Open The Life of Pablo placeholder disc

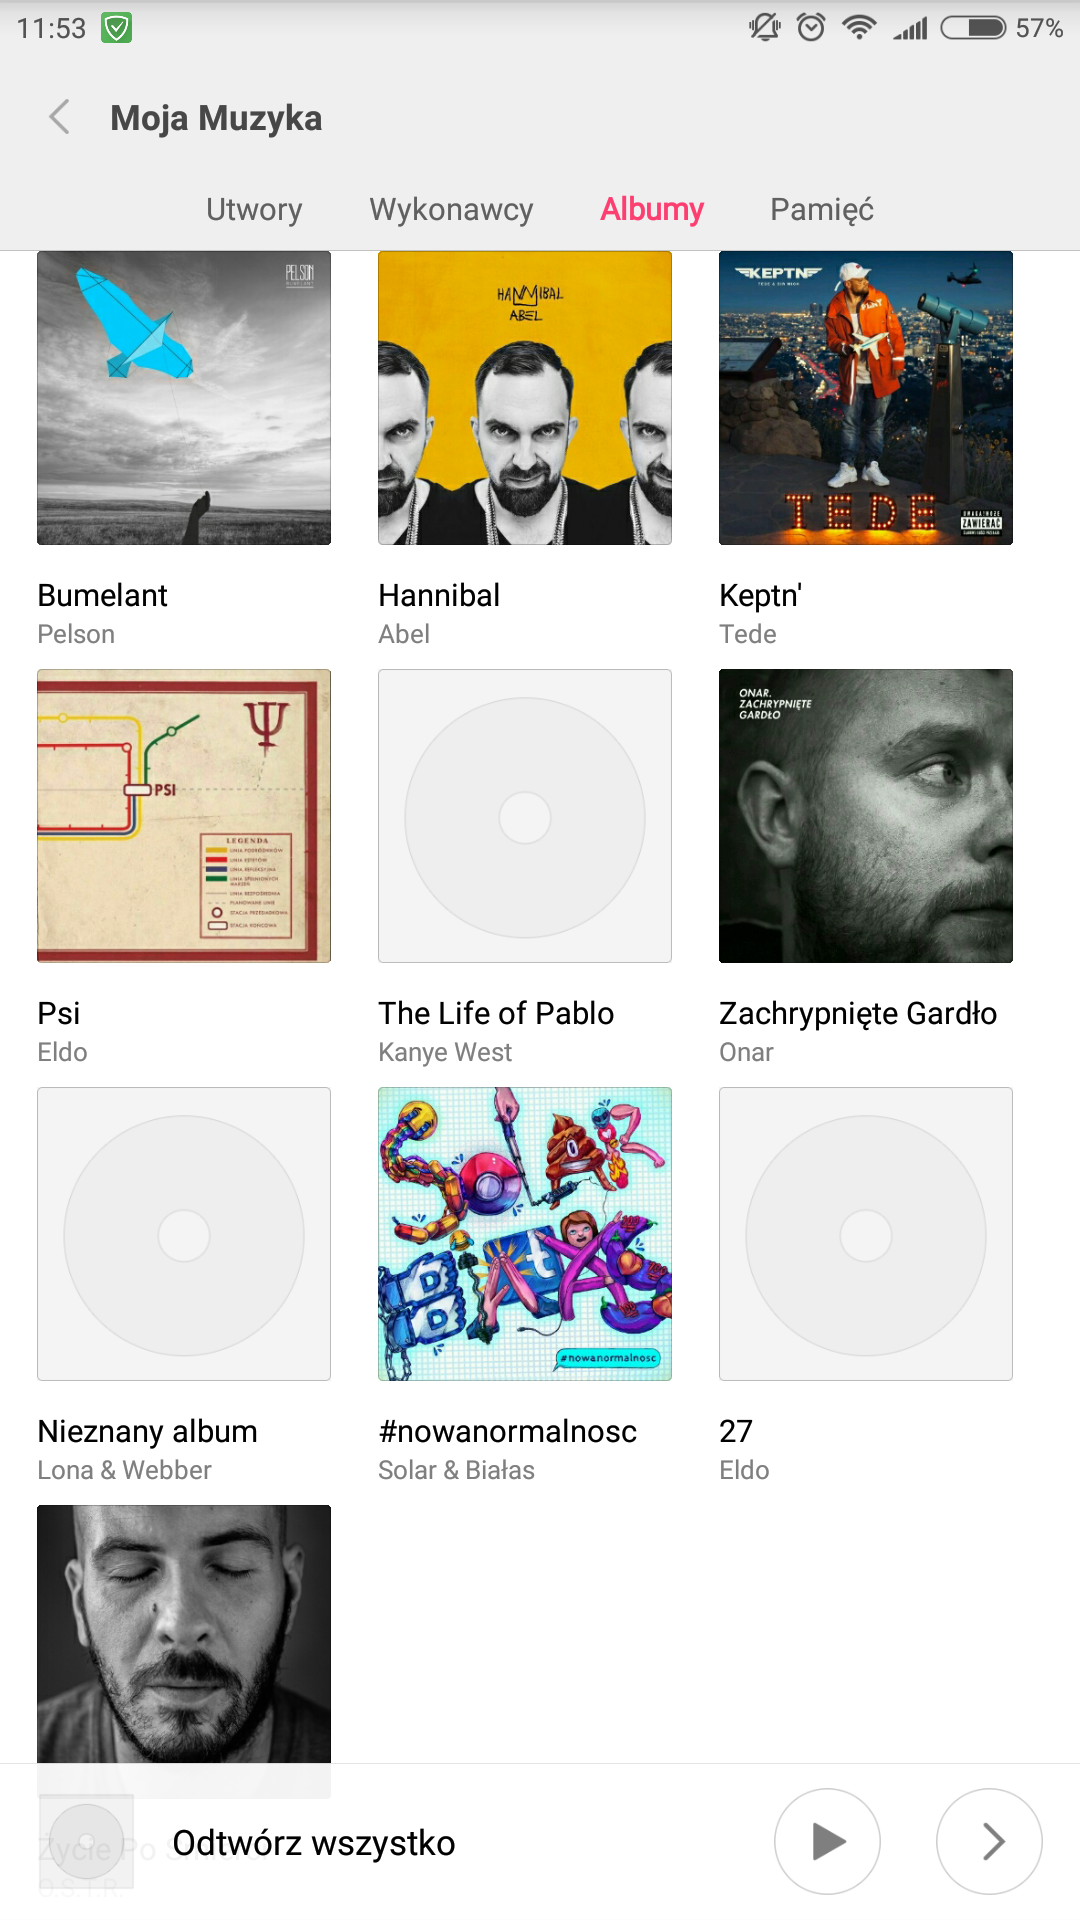pyautogui.click(x=525, y=816)
